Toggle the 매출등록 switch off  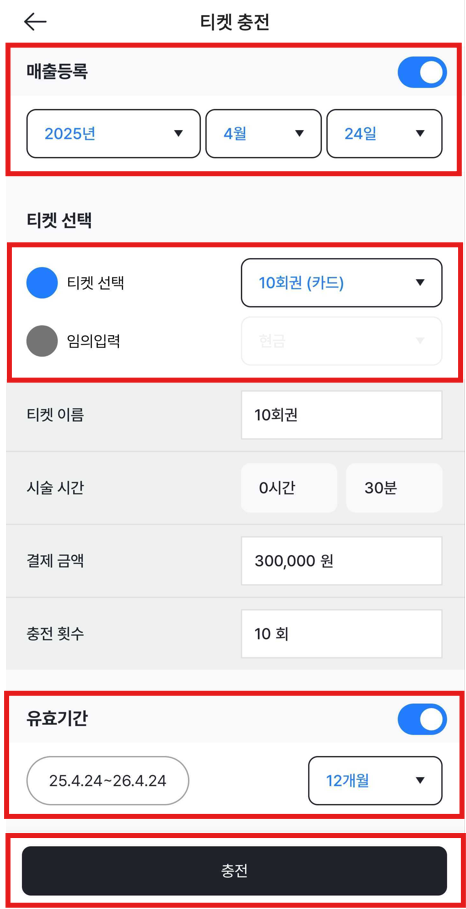click(x=422, y=72)
